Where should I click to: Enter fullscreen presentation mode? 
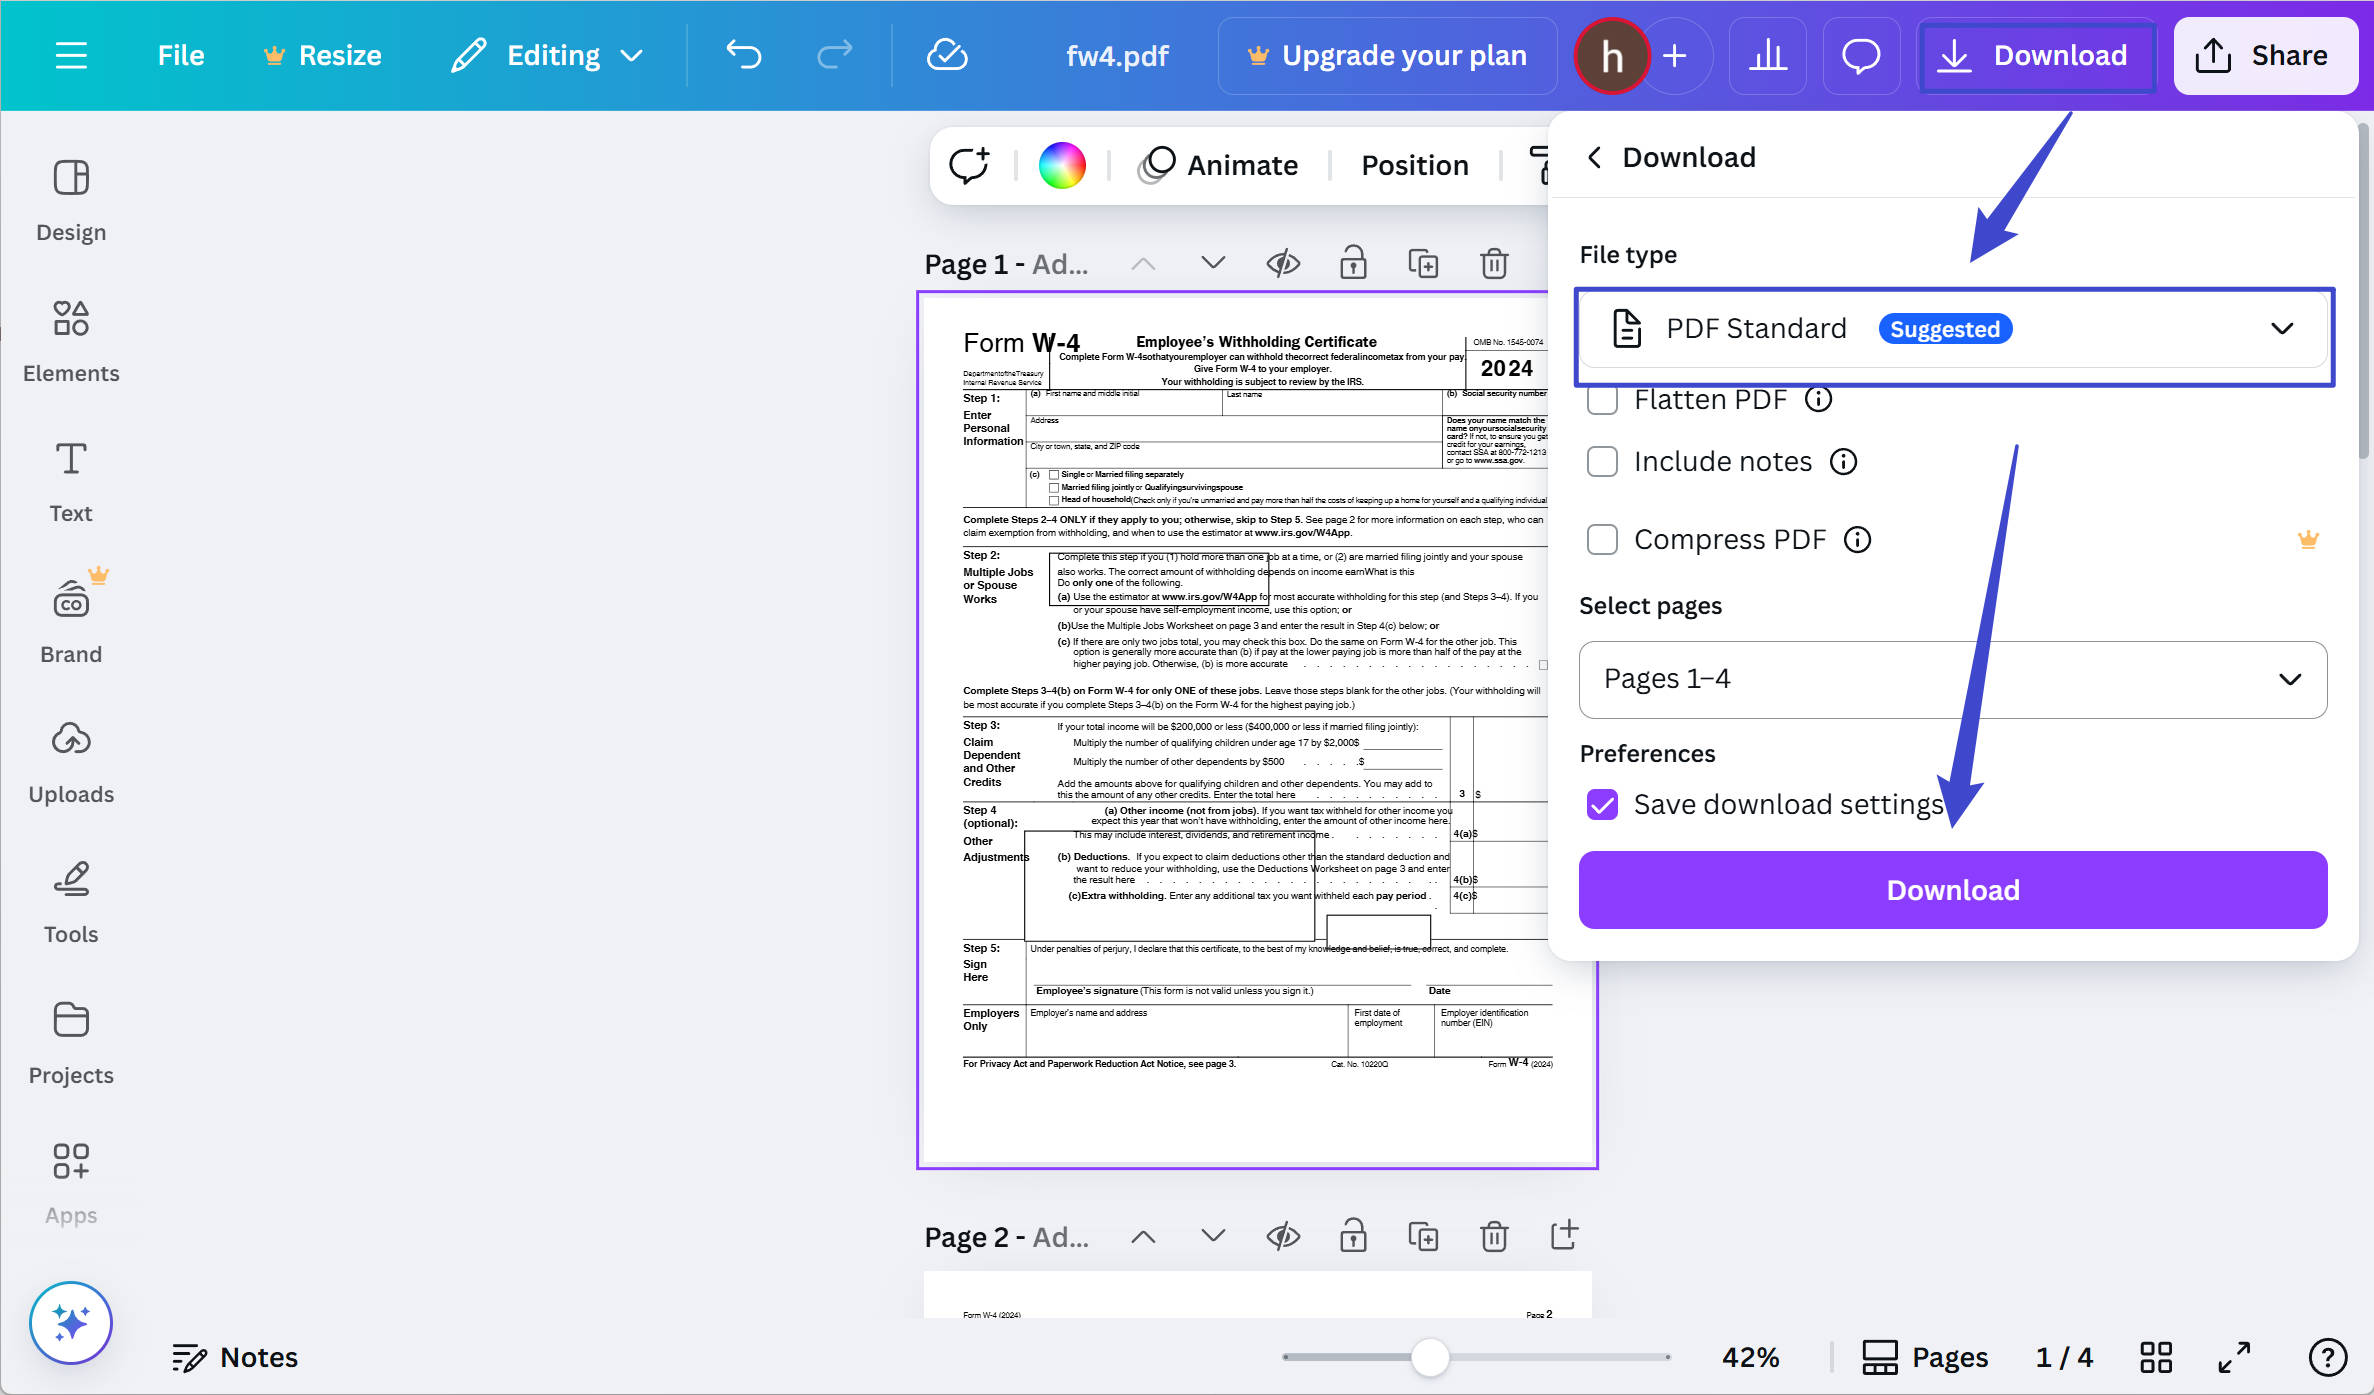pyautogui.click(x=2234, y=1357)
